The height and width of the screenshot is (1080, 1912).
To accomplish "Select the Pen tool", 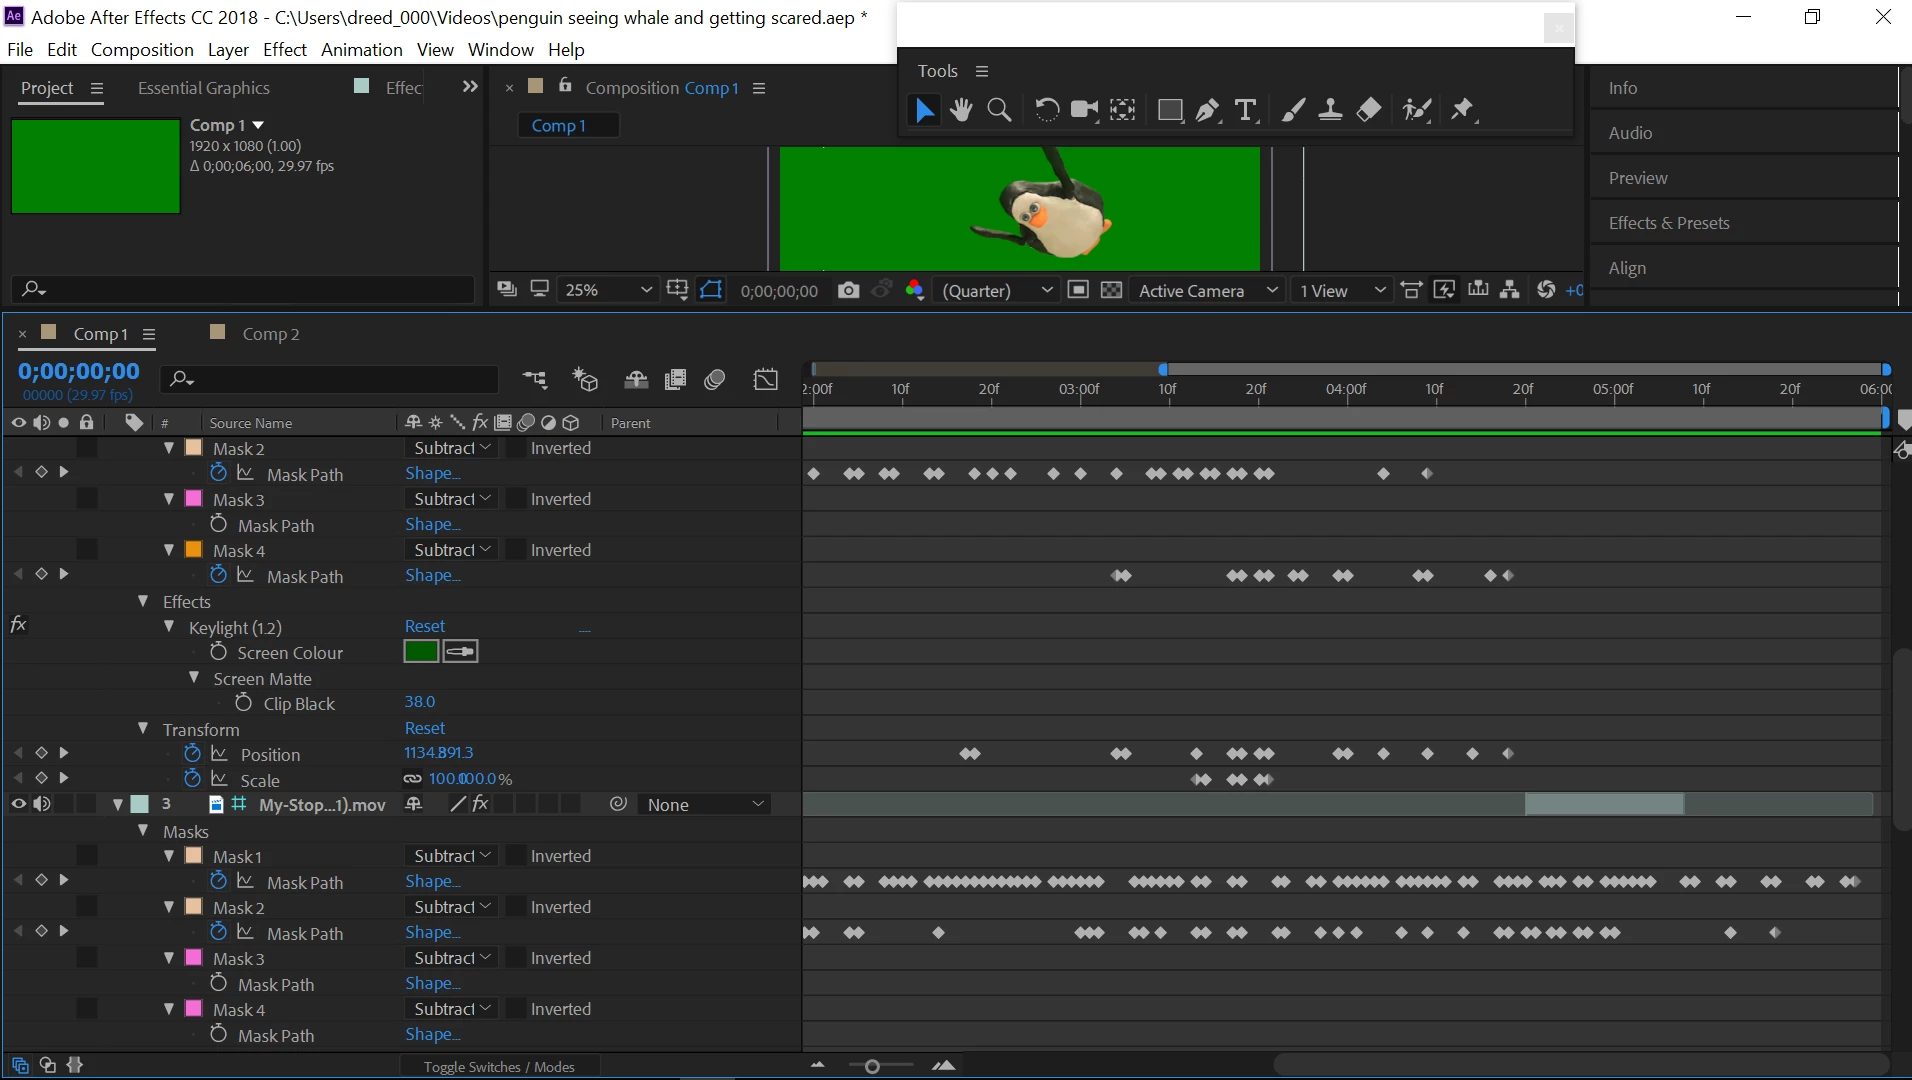I will (1208, 110).
